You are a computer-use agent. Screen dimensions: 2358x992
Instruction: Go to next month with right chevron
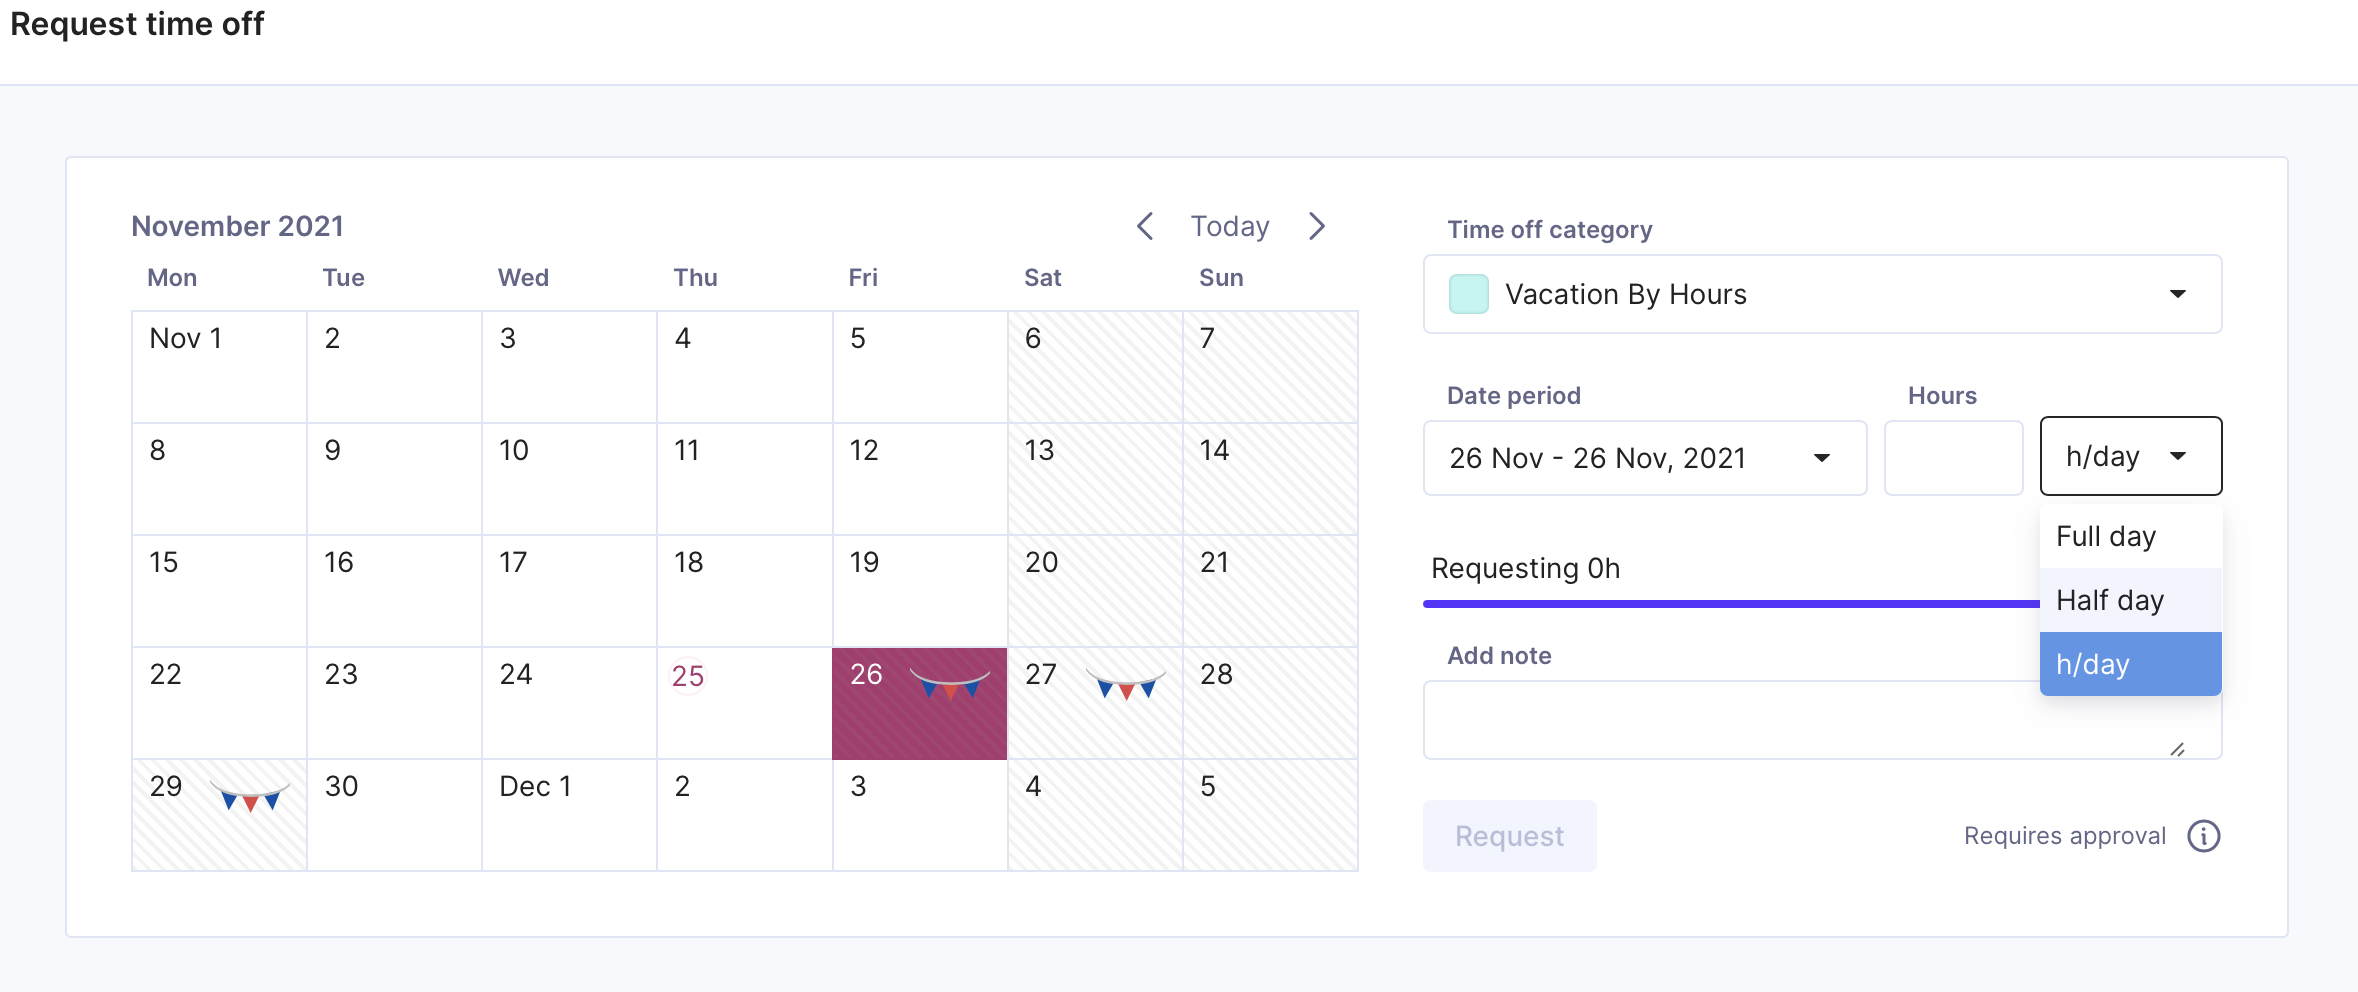click(x=1317, y=227)
